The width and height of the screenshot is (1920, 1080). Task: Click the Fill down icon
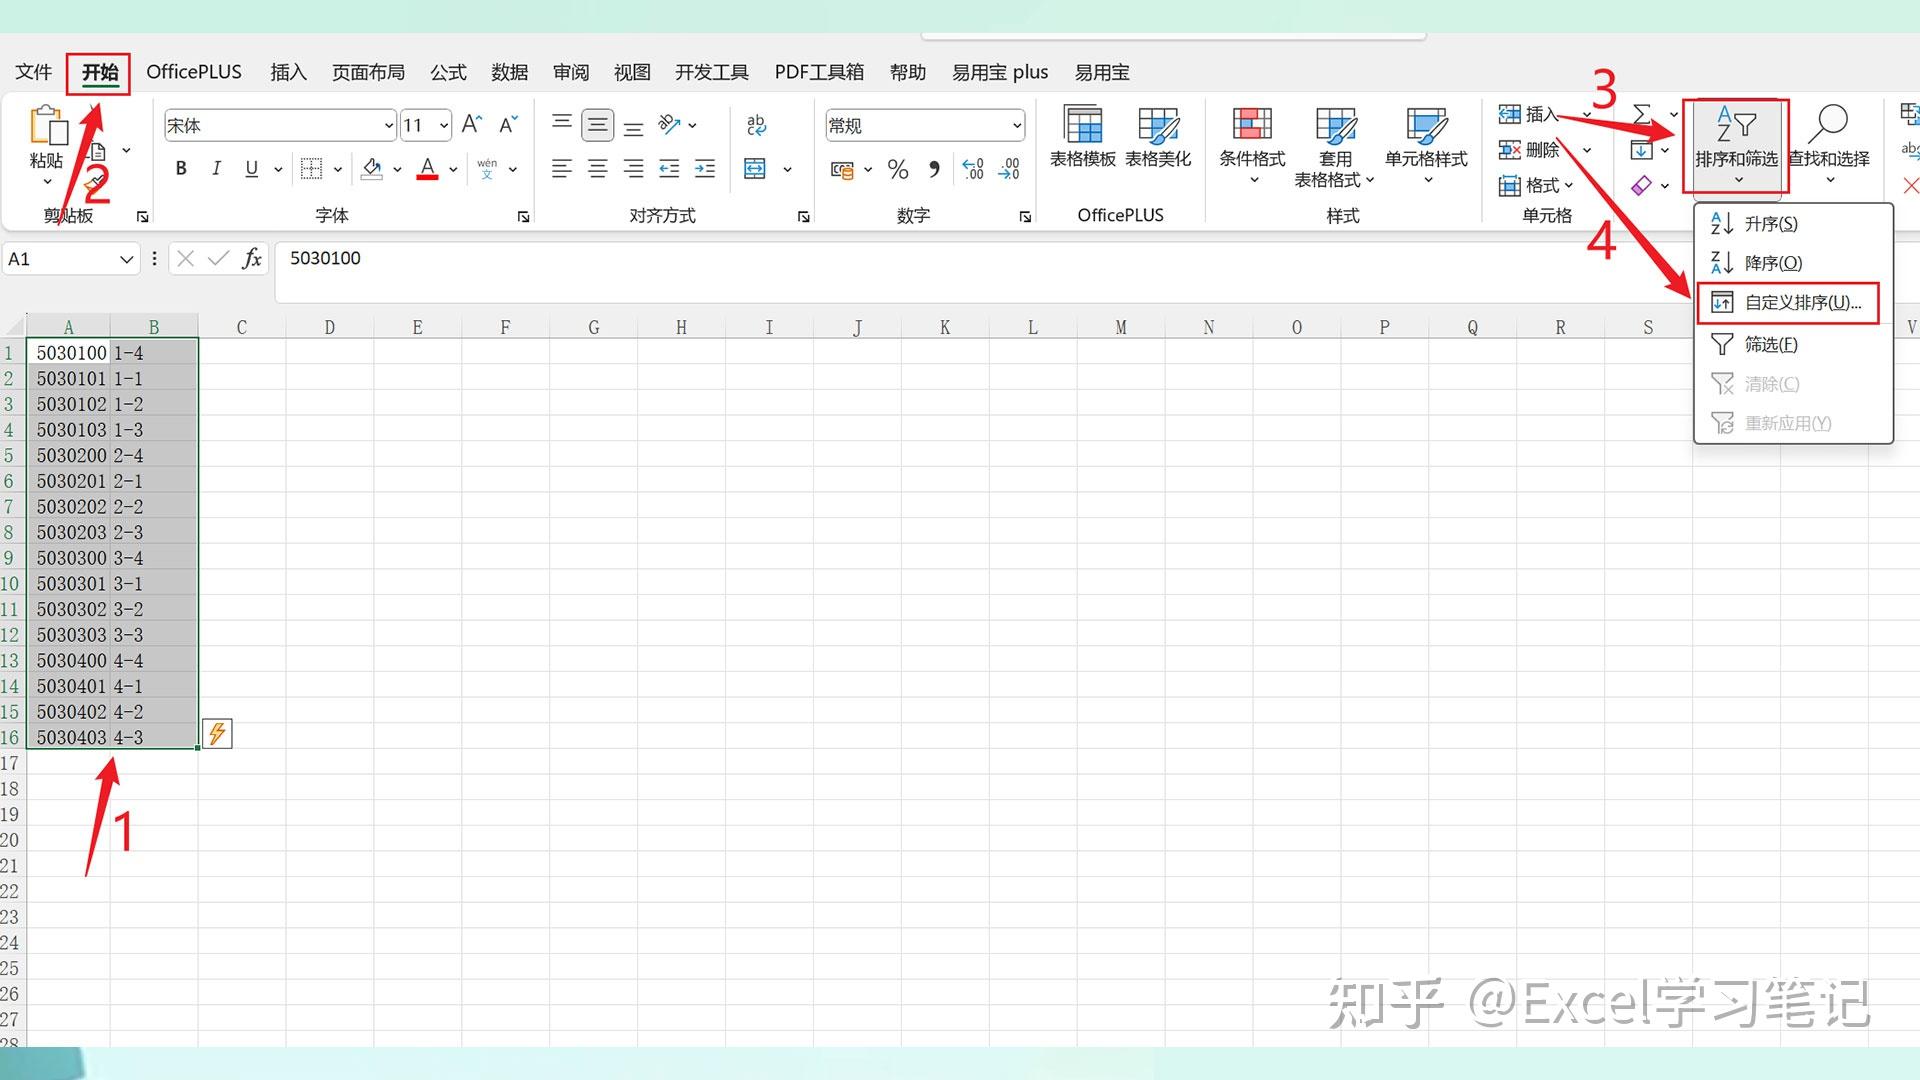pyautogui.click(x=1641, y=150)
